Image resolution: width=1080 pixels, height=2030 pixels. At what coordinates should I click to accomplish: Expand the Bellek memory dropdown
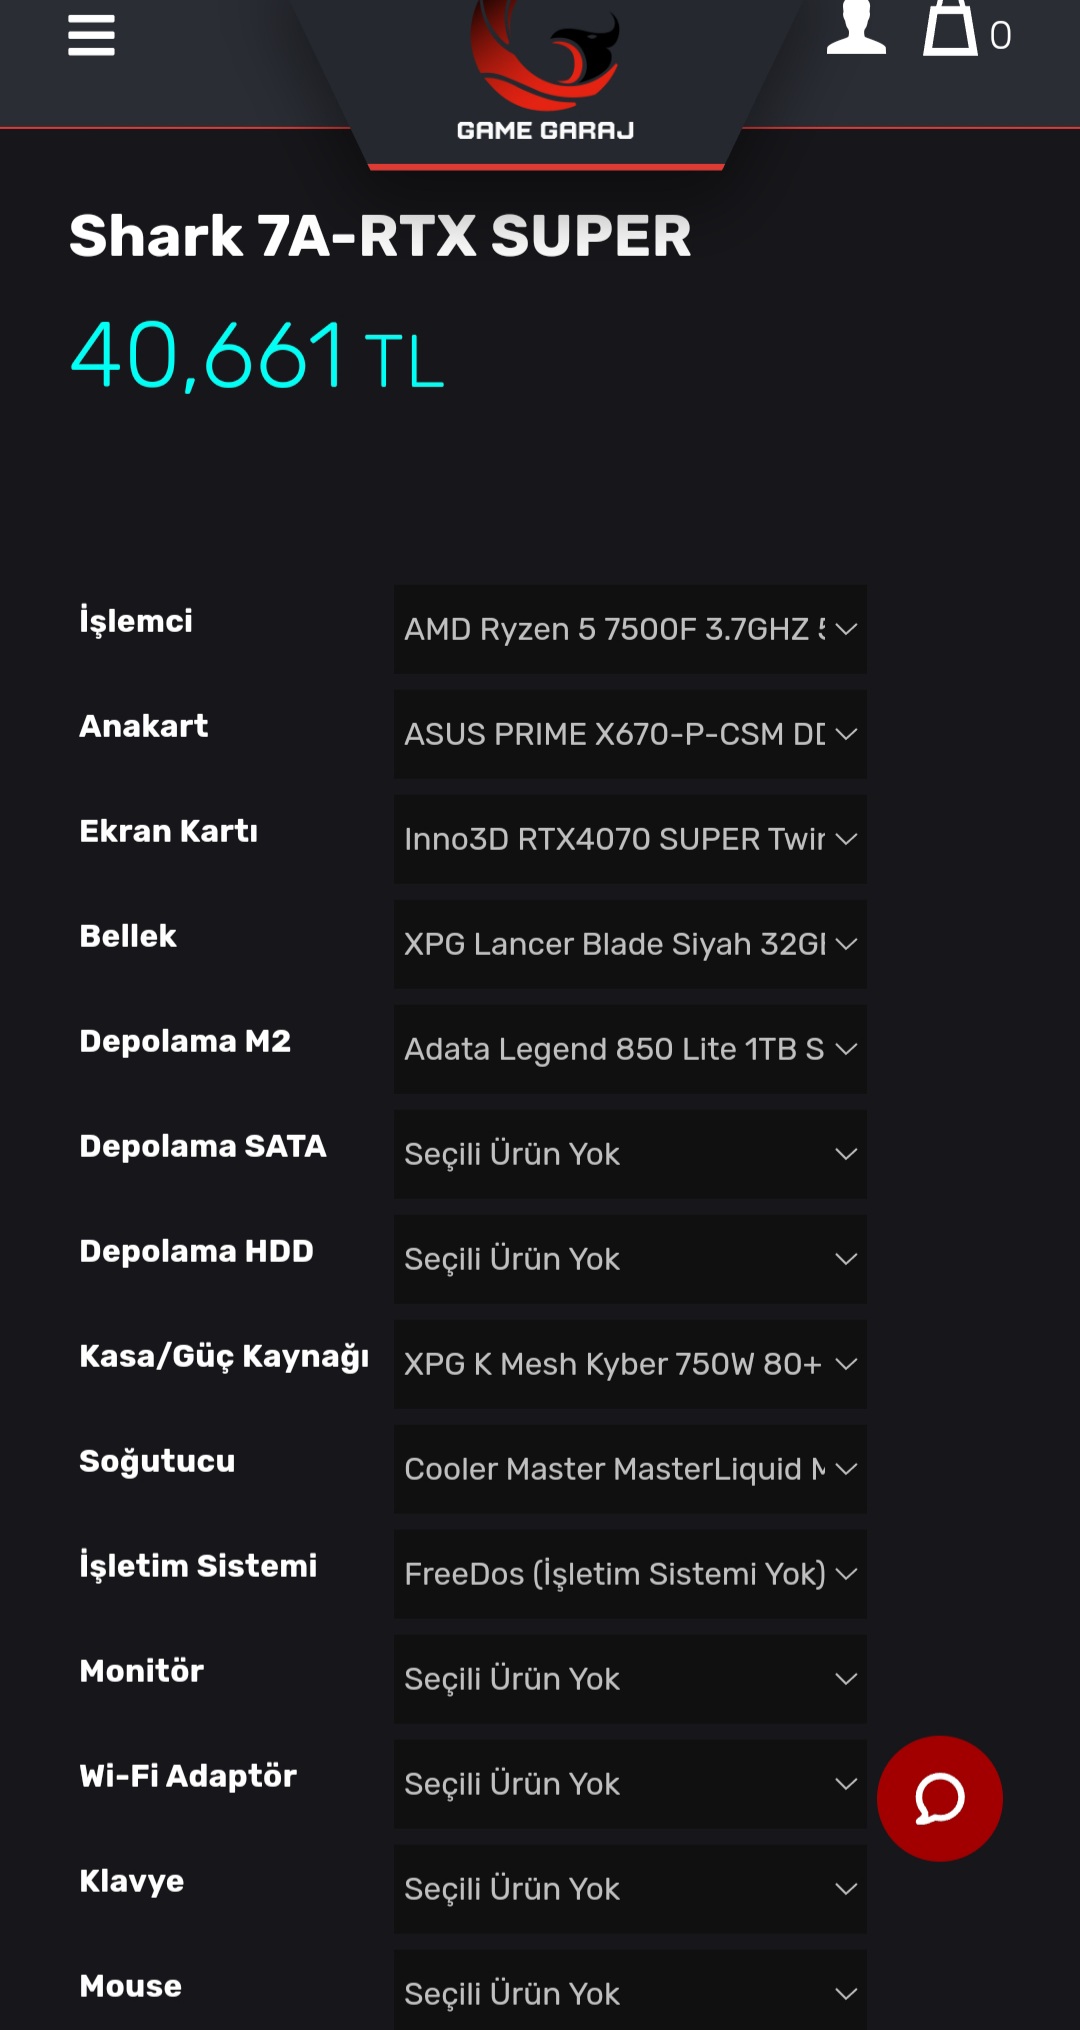630,944
